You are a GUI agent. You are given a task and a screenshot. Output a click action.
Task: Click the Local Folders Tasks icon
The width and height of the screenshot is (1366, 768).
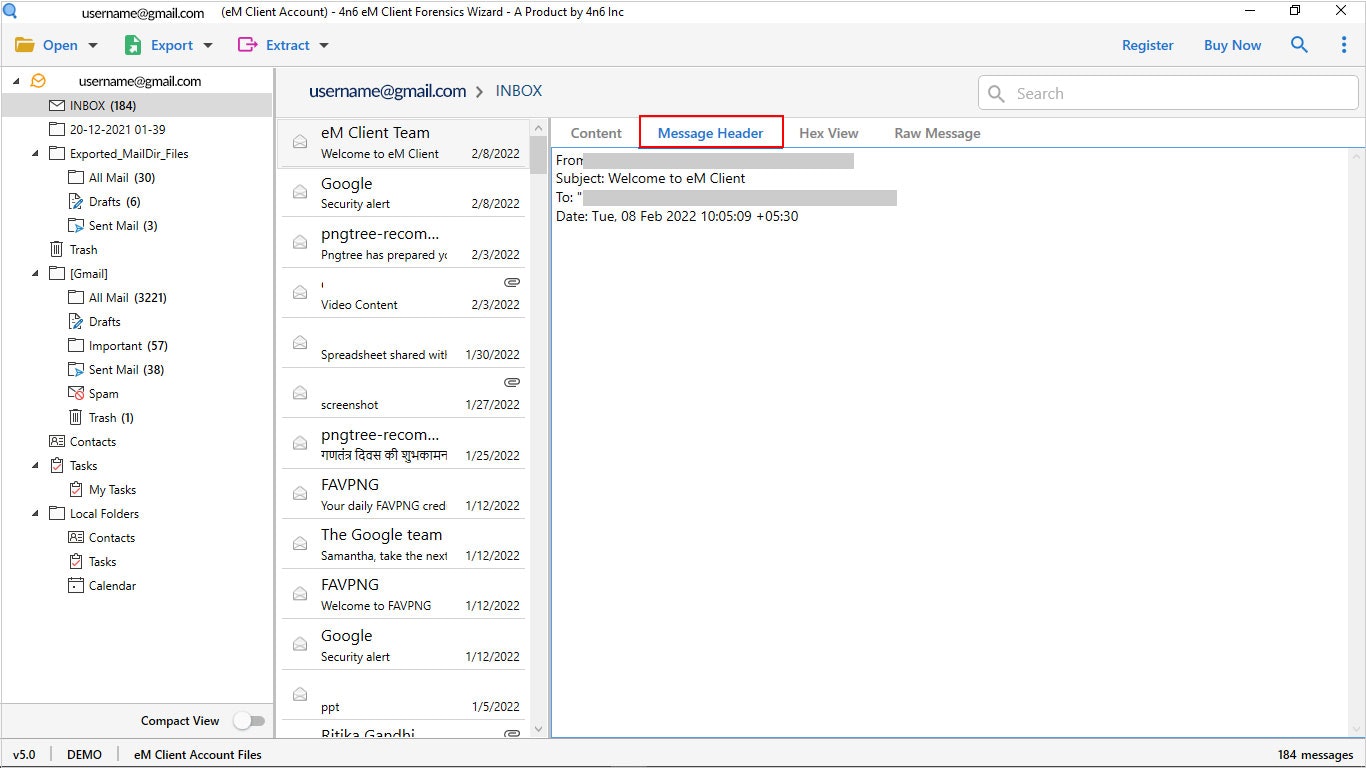click(x=76, y=561)
